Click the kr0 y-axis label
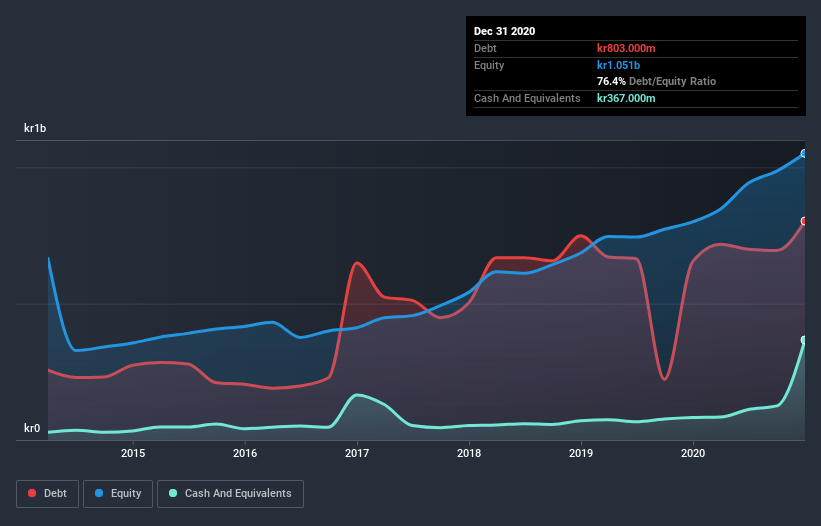The width and height of the screenshot is (821, 526). point(32,428)
